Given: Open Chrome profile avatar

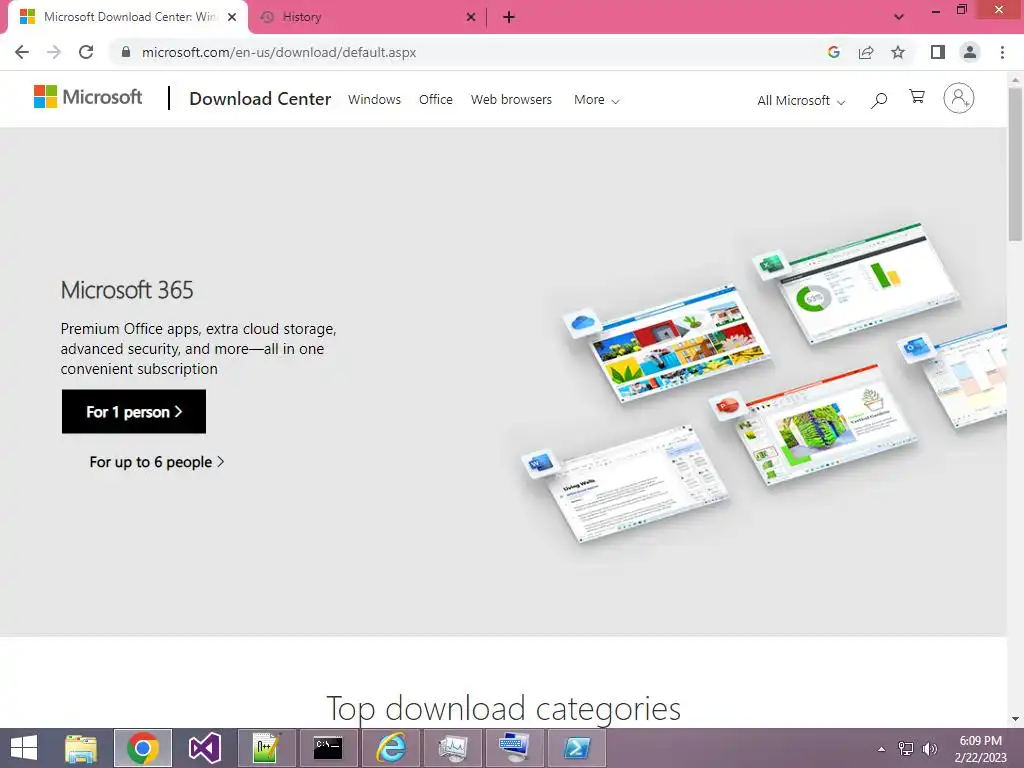Looking at the screenshot, I should (x=970, y=52).
